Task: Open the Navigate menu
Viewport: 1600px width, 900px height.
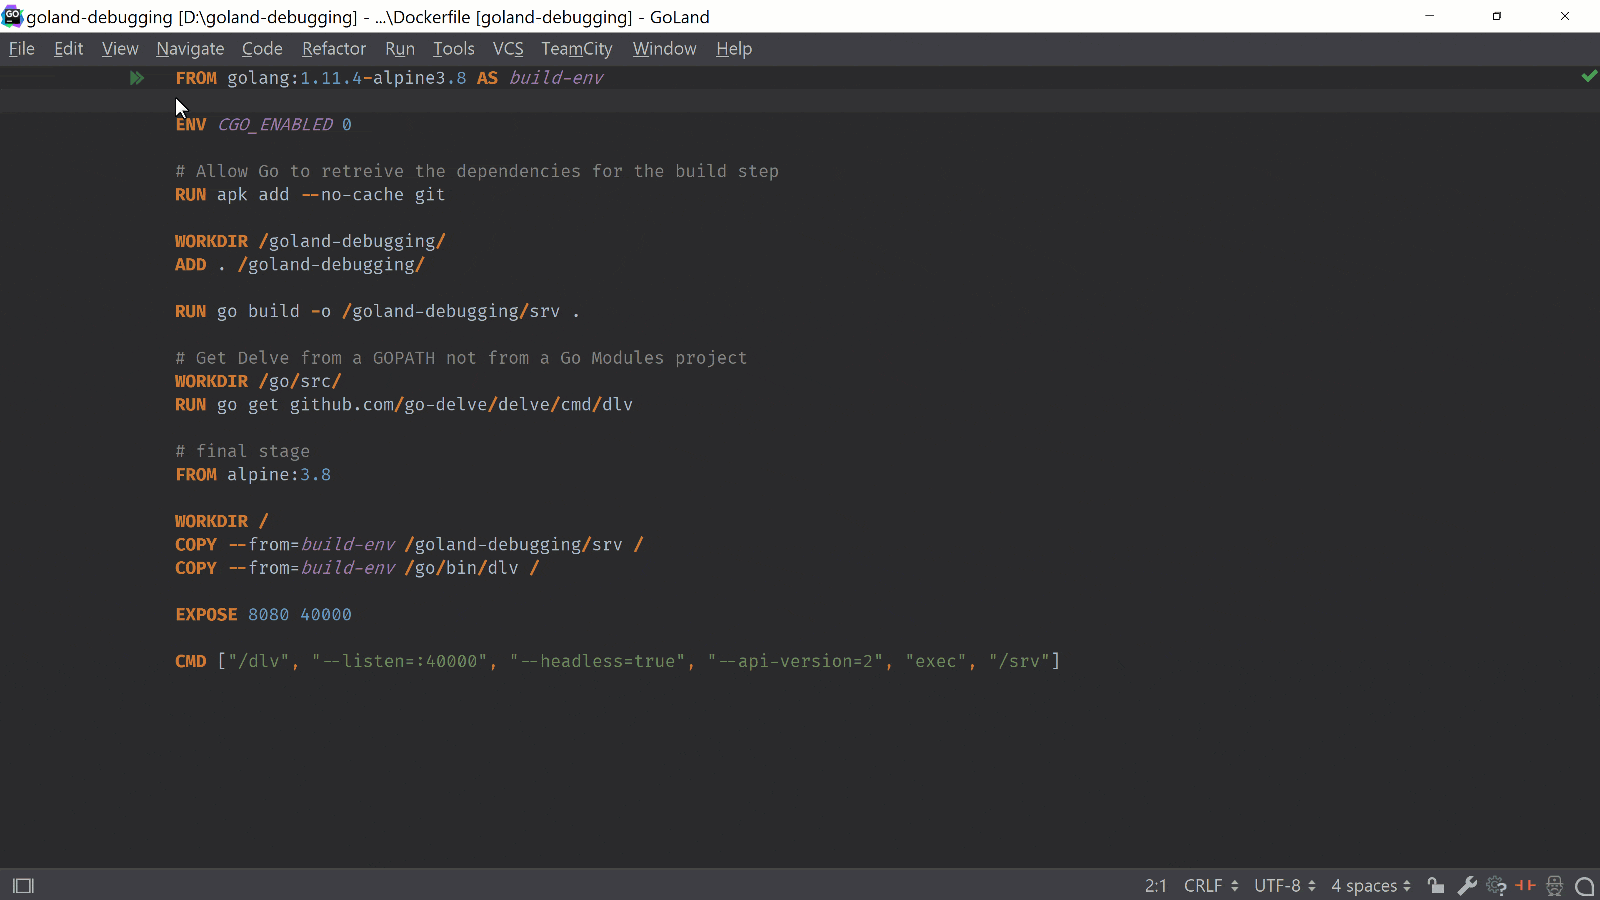Action: [x=190, y=49]
